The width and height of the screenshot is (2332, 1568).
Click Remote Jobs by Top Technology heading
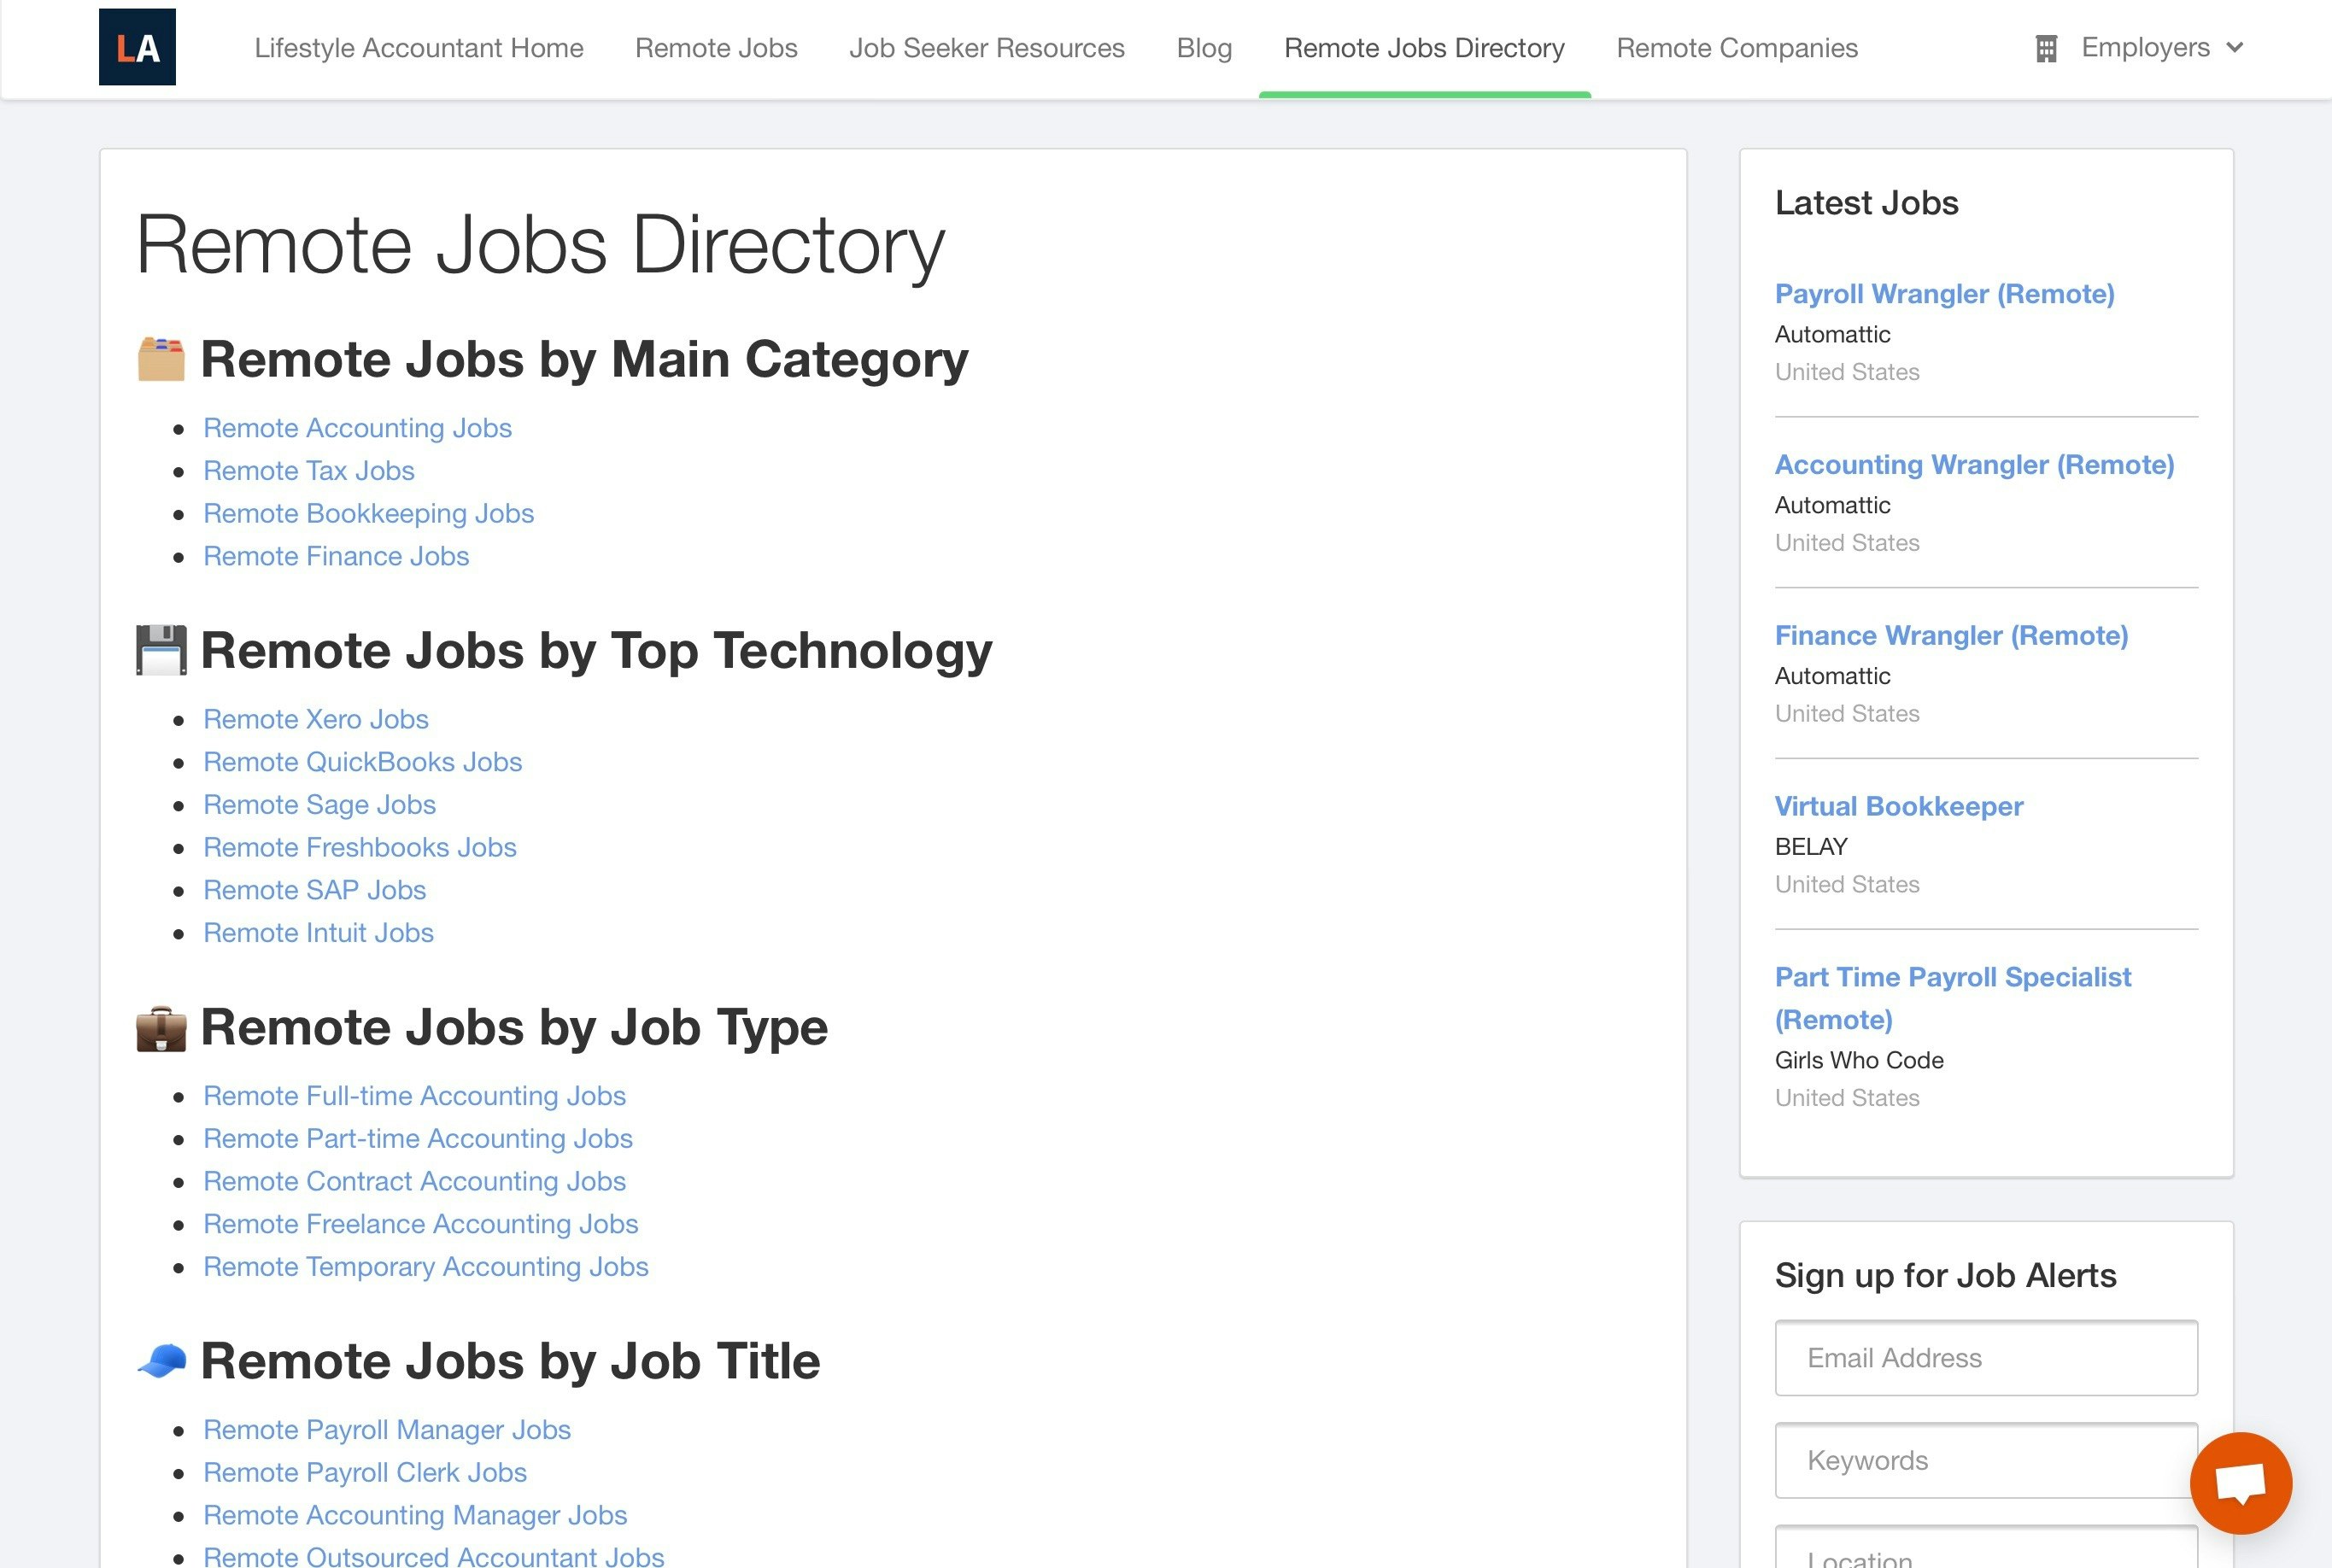point(596,651)
